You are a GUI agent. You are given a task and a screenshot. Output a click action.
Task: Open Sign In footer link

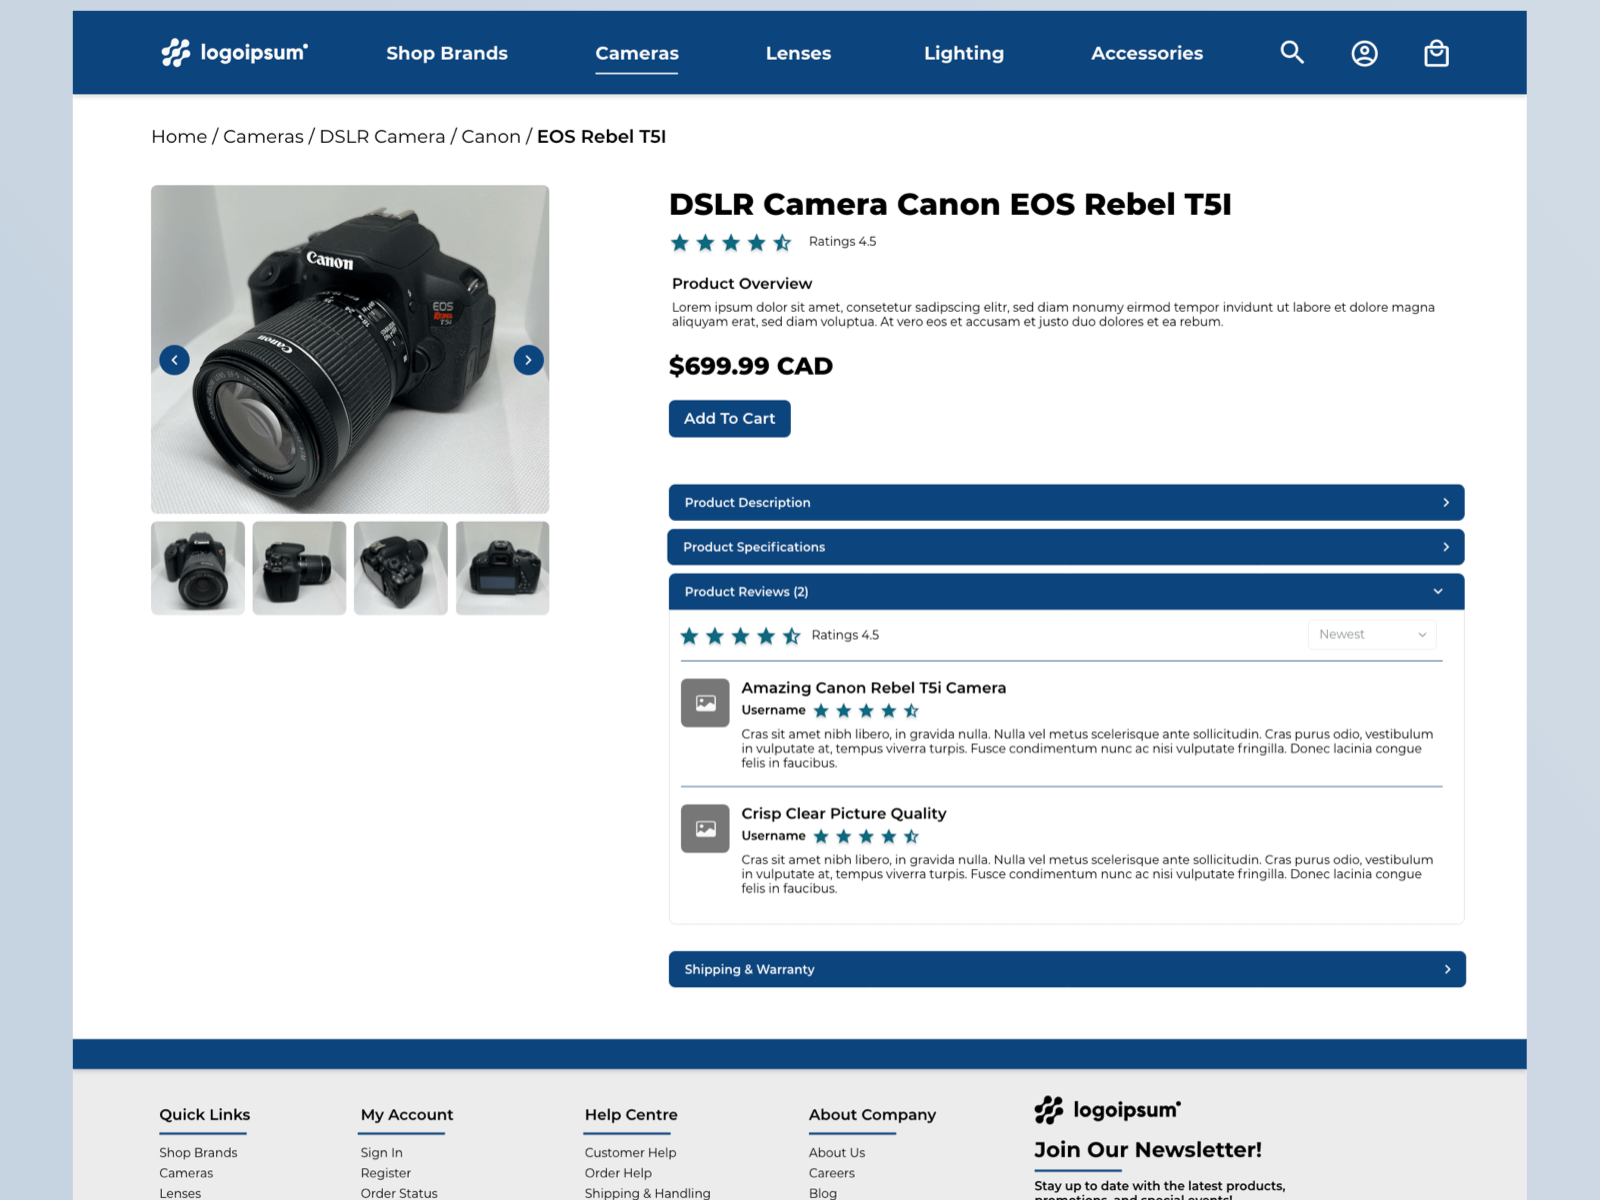point(382,1153)
